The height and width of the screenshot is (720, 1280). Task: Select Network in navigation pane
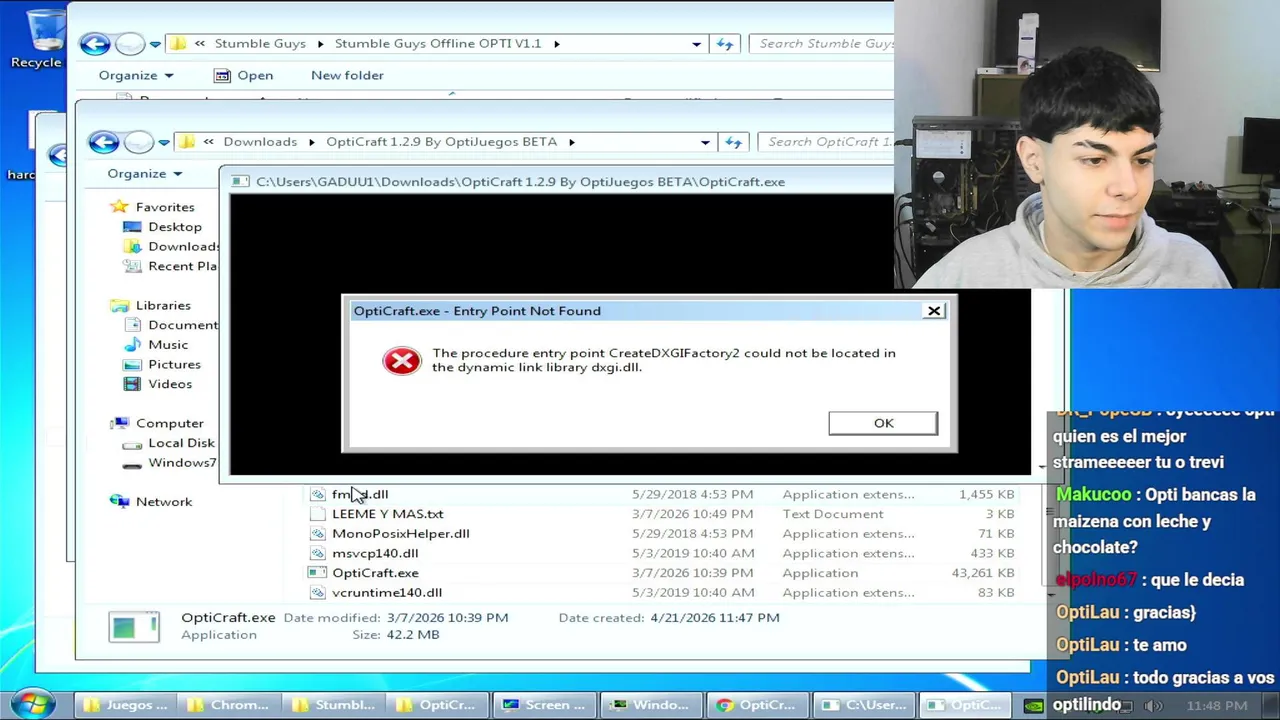pos(151,502)
